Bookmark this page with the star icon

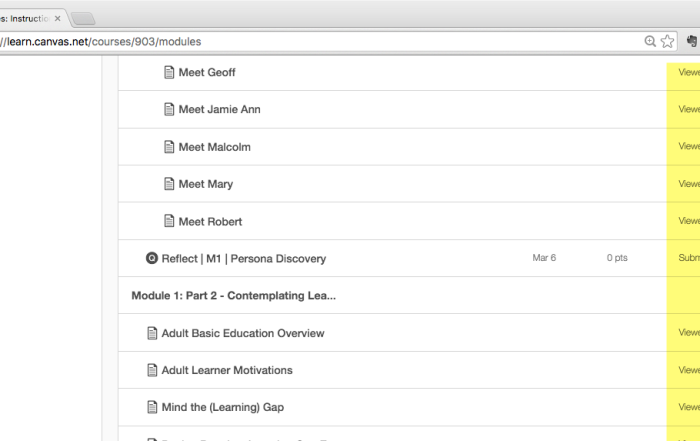[668, 41]
